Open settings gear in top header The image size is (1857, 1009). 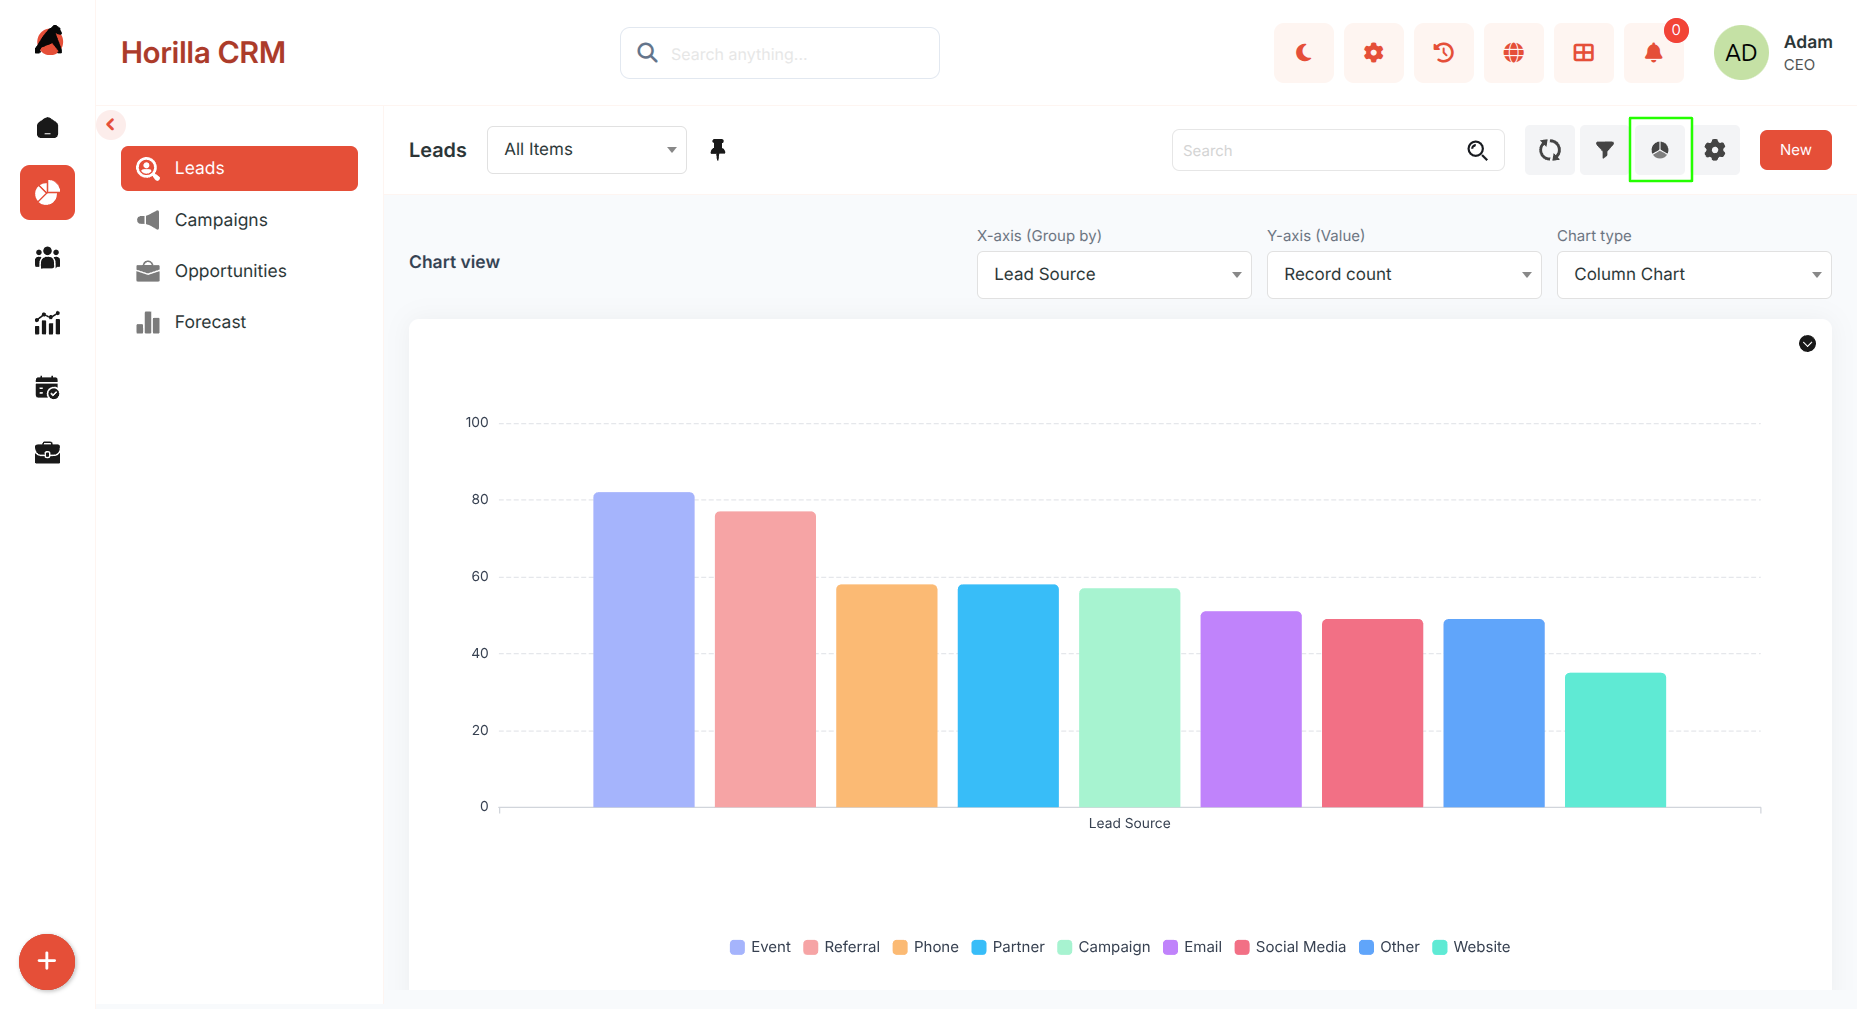pos(1373,53)
